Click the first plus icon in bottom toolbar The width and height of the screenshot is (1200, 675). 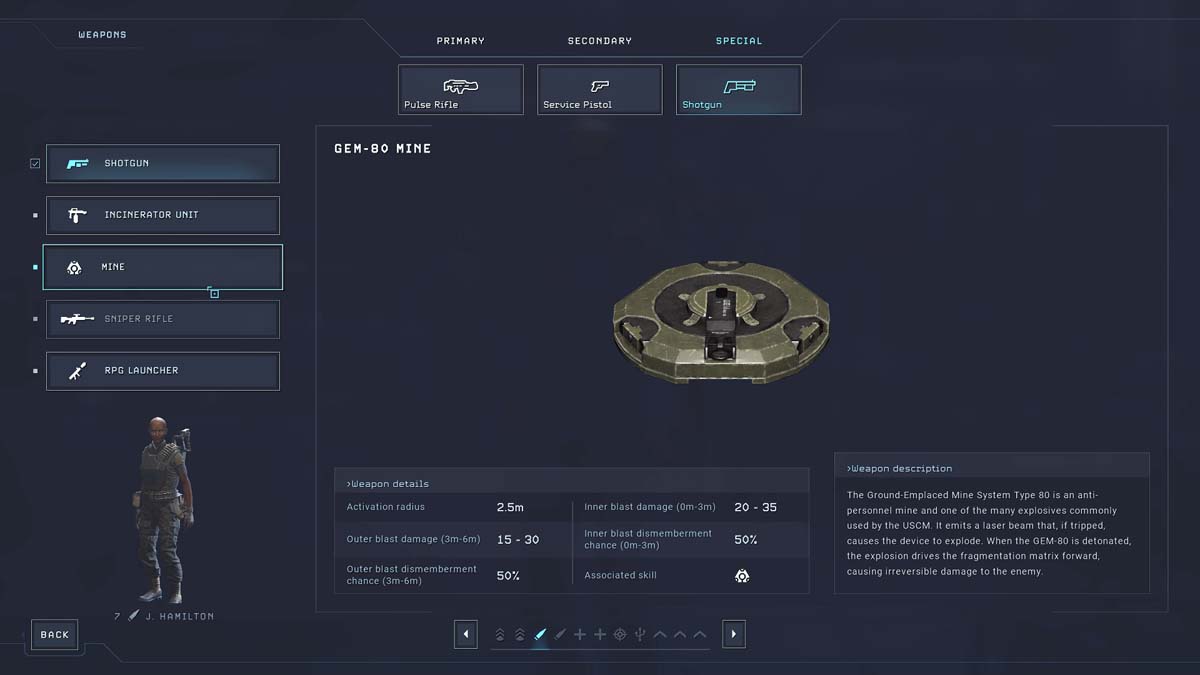click(580, 633)
